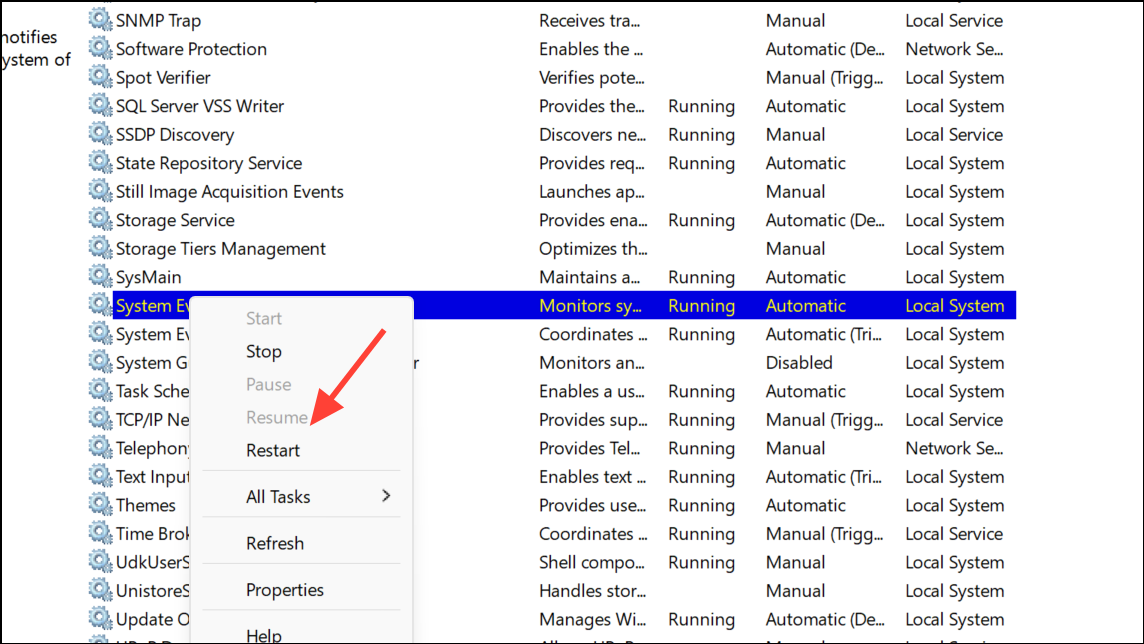The width and height of the screenshot is (1144, 644).
Task: Select the Storage Tiers Management service
Action: click(220, 249)
